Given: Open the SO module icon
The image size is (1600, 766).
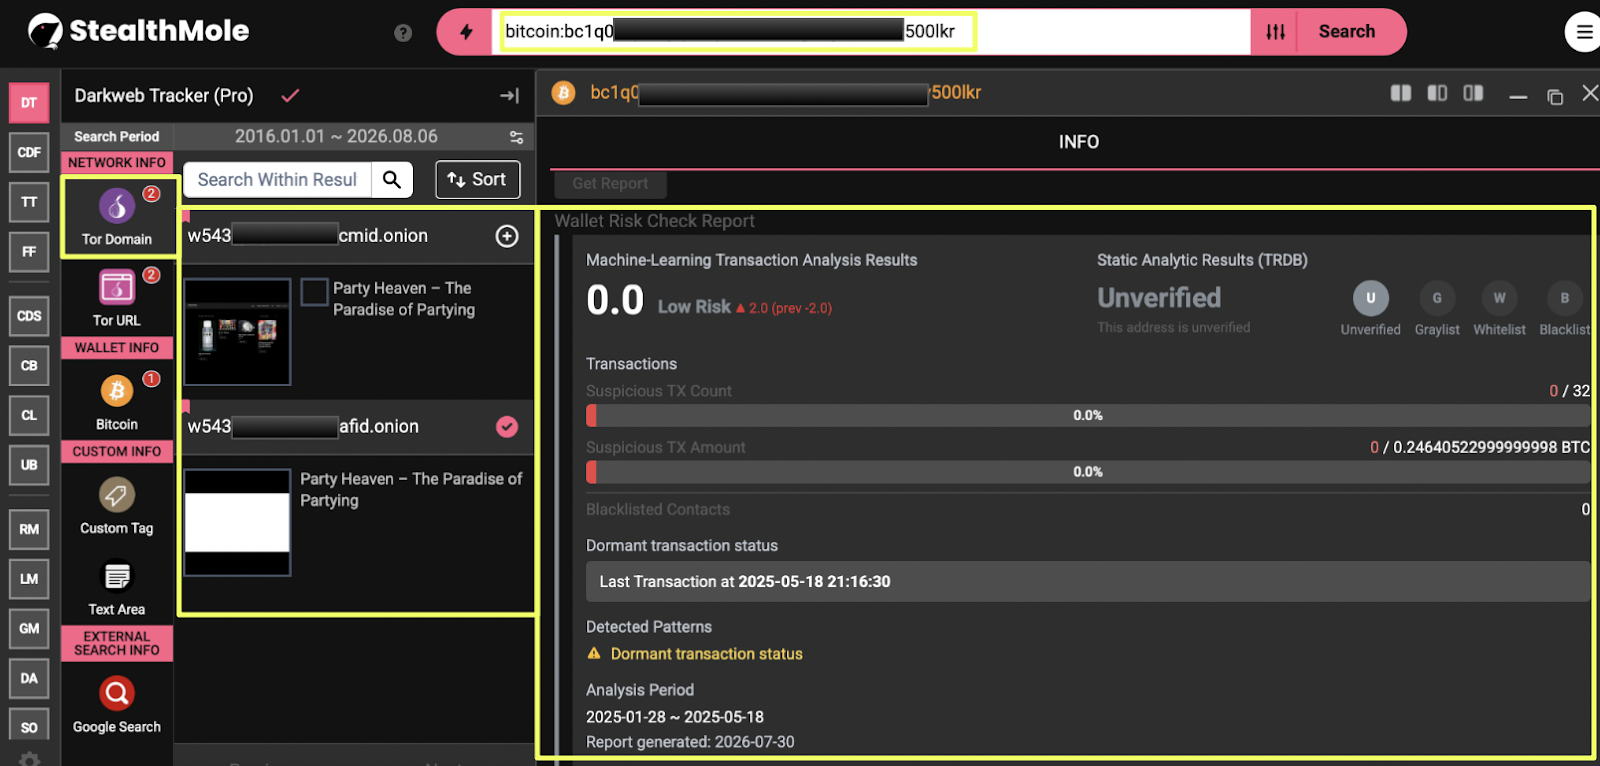Looking at the screenshot, I should pos(29,727).
